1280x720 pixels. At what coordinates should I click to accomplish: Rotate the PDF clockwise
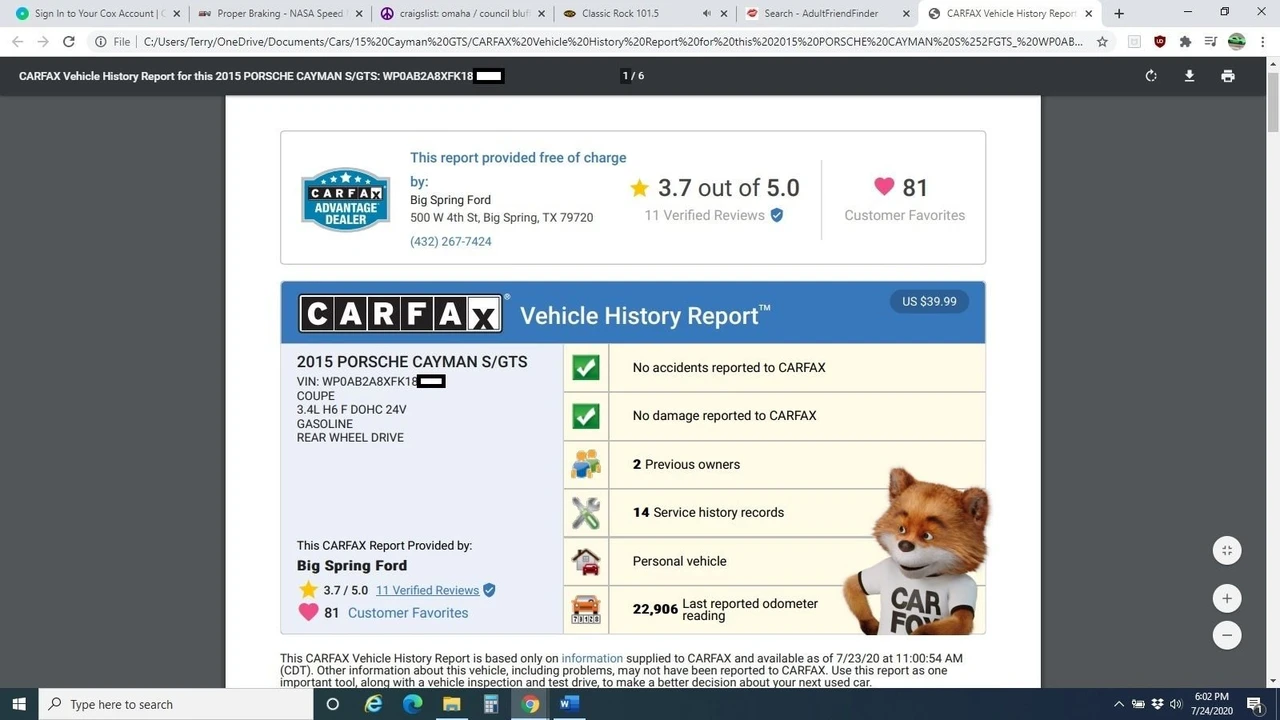pyautogui.click(x=1151, y=76)
